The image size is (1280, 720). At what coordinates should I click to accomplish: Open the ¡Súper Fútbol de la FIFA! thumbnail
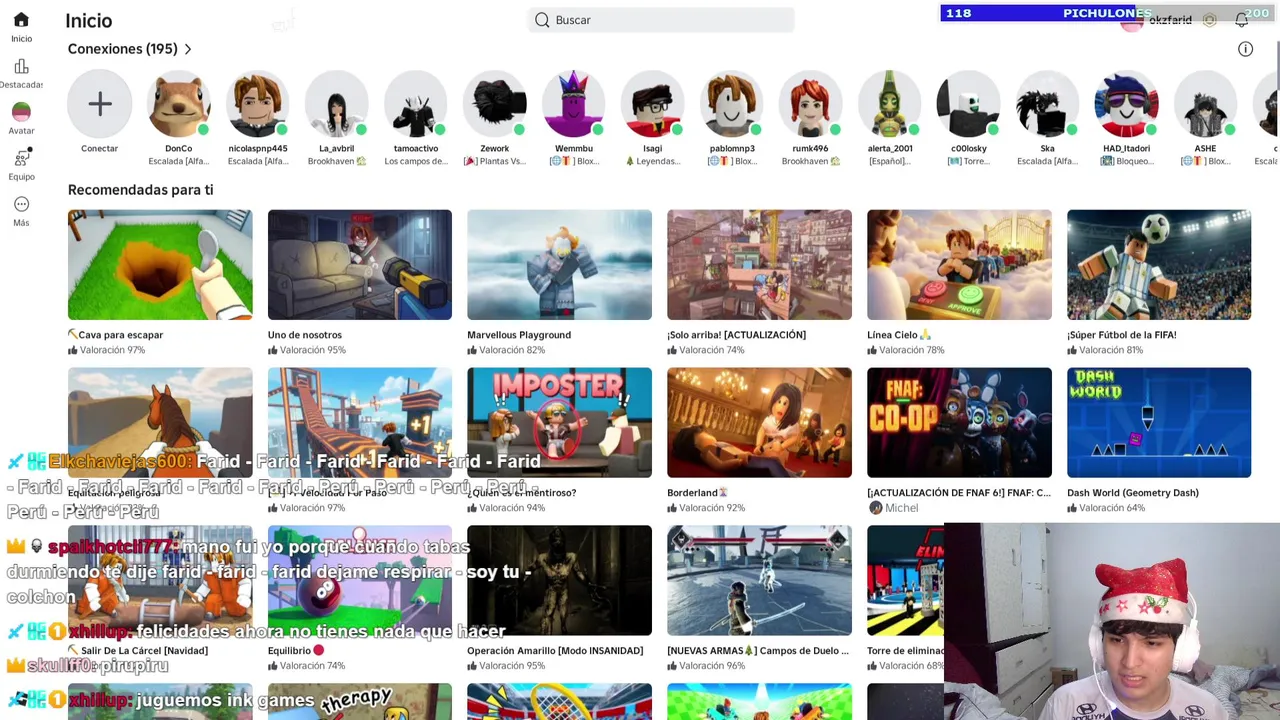pos(1159,265)
